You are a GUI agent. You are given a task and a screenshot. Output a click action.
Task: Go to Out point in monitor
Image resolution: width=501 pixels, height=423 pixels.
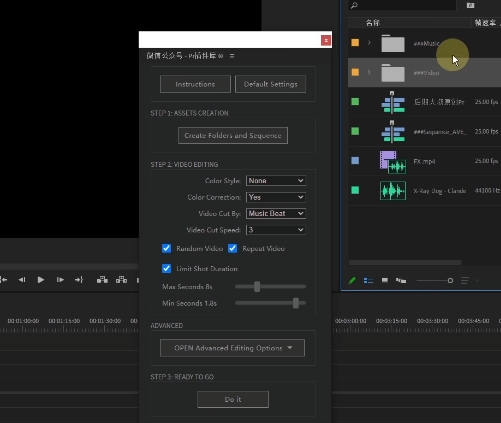point(79,280)
